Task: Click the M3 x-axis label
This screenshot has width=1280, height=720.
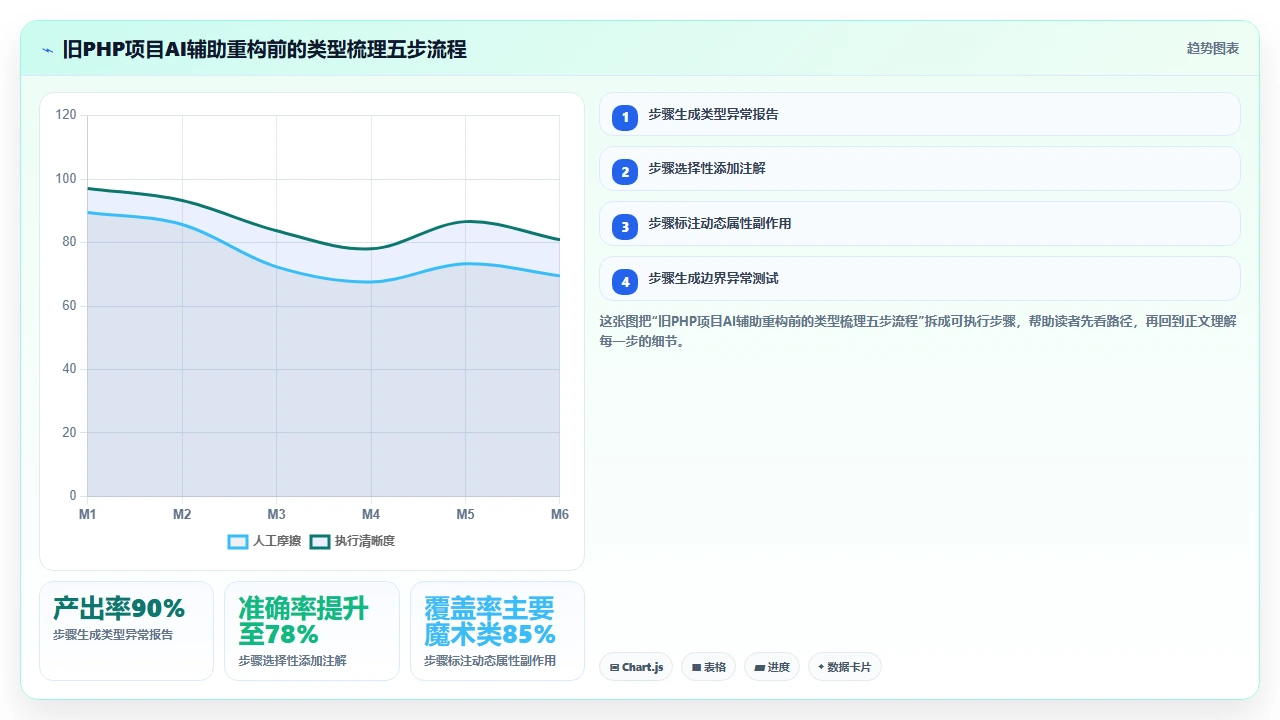Action: [277, 514]
